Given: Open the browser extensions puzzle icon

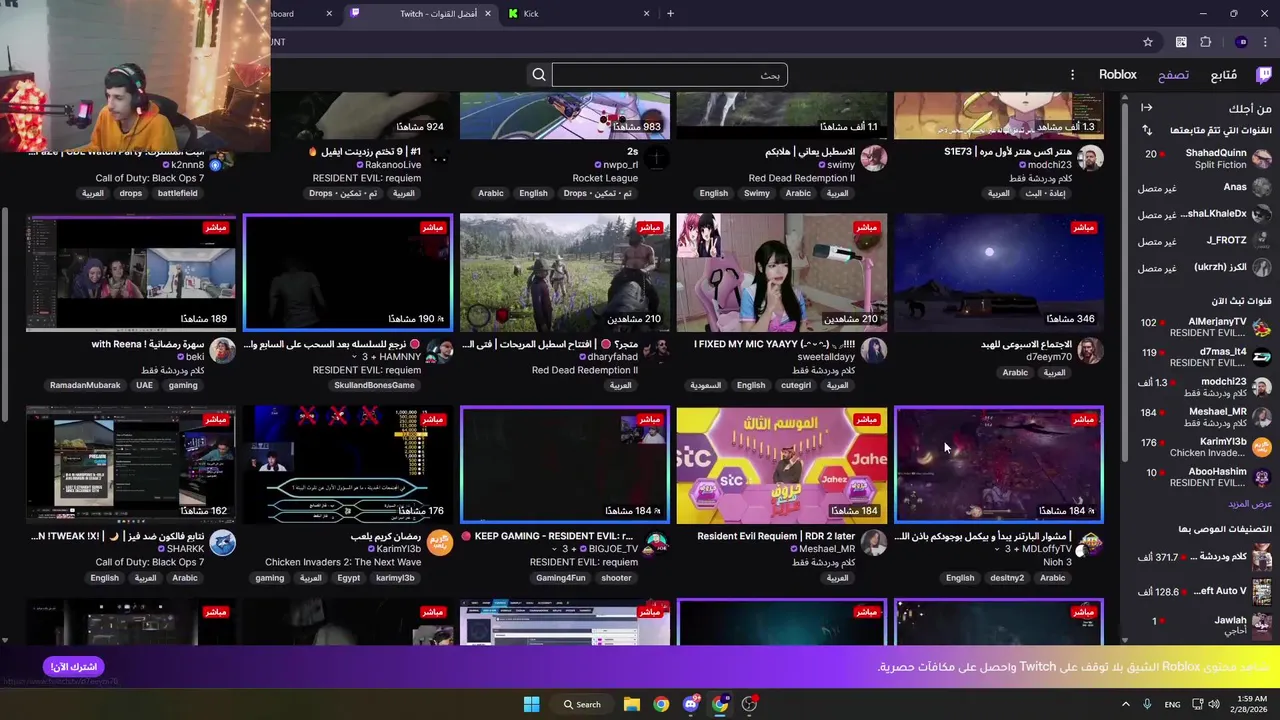Looking at the screenshot, I should click(1206, 42).
